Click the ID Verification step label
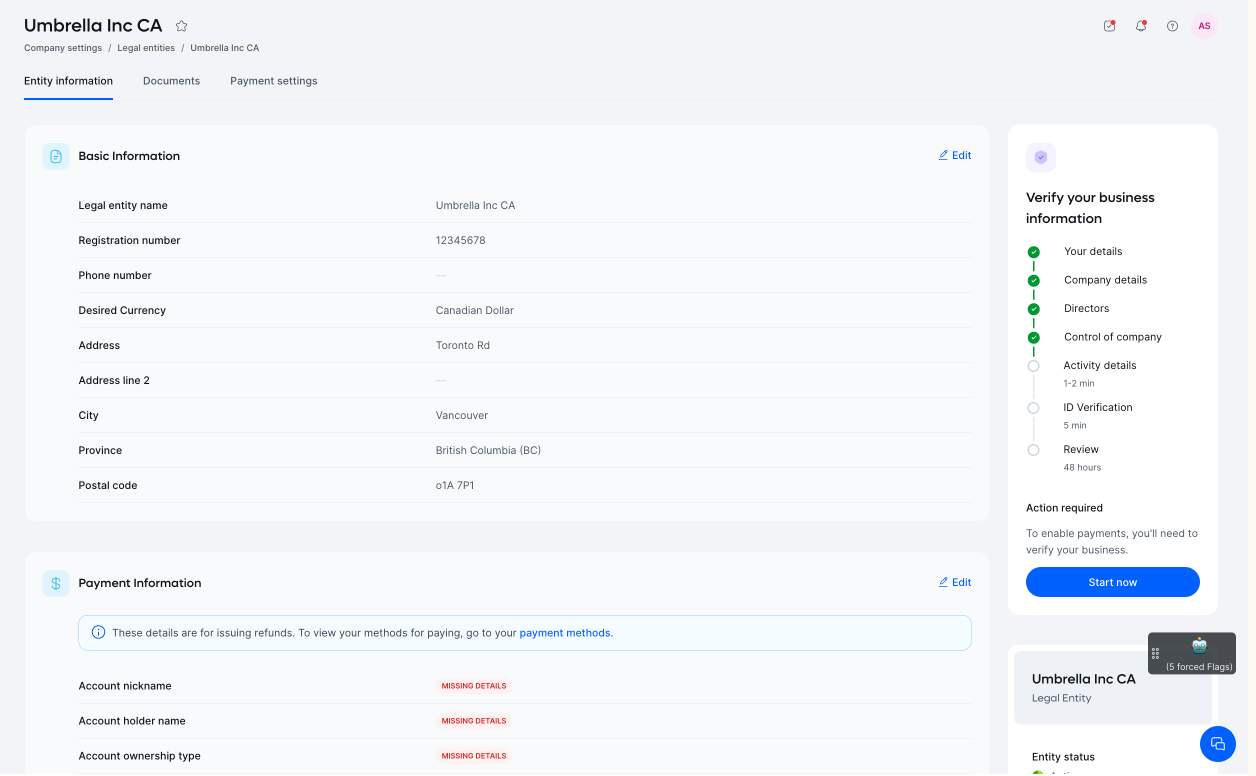 [x=1098, y=407]
